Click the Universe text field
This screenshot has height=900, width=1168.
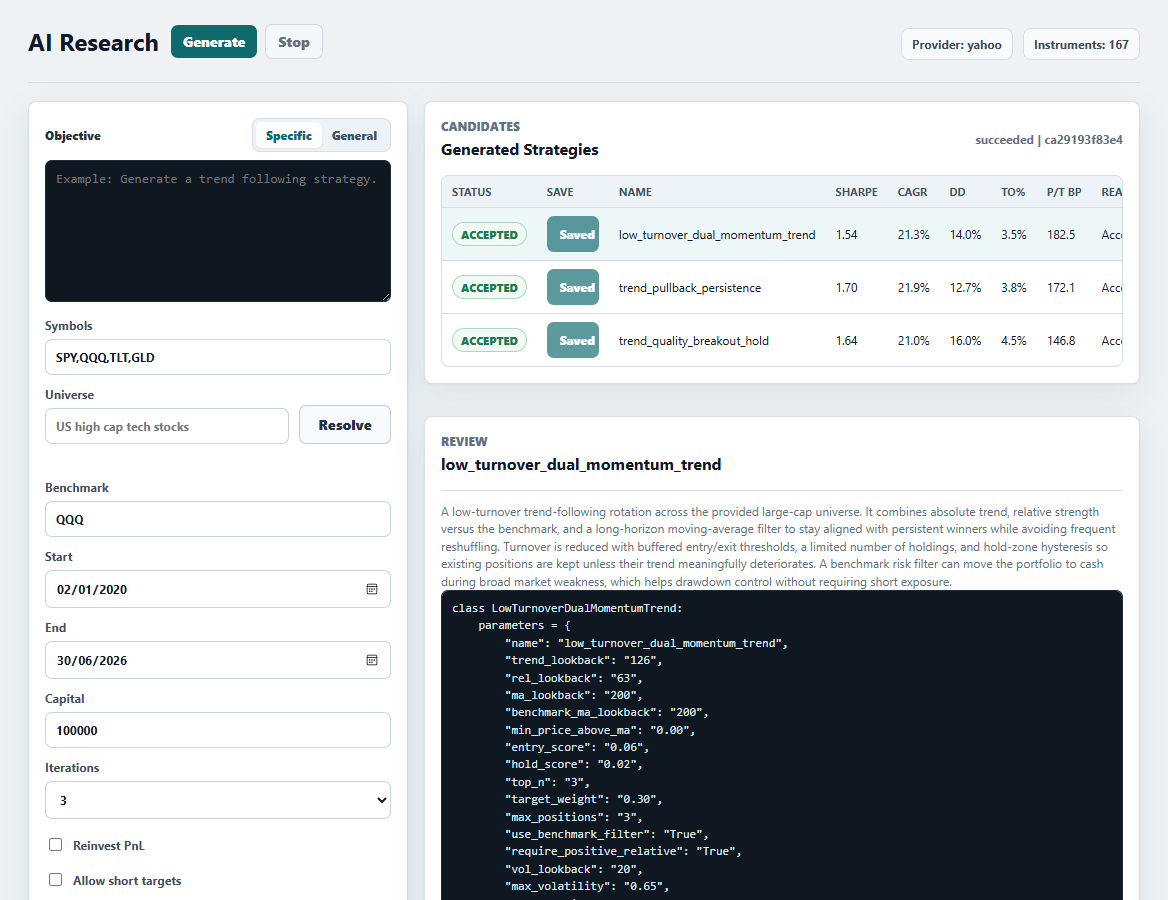coord(167,426)
